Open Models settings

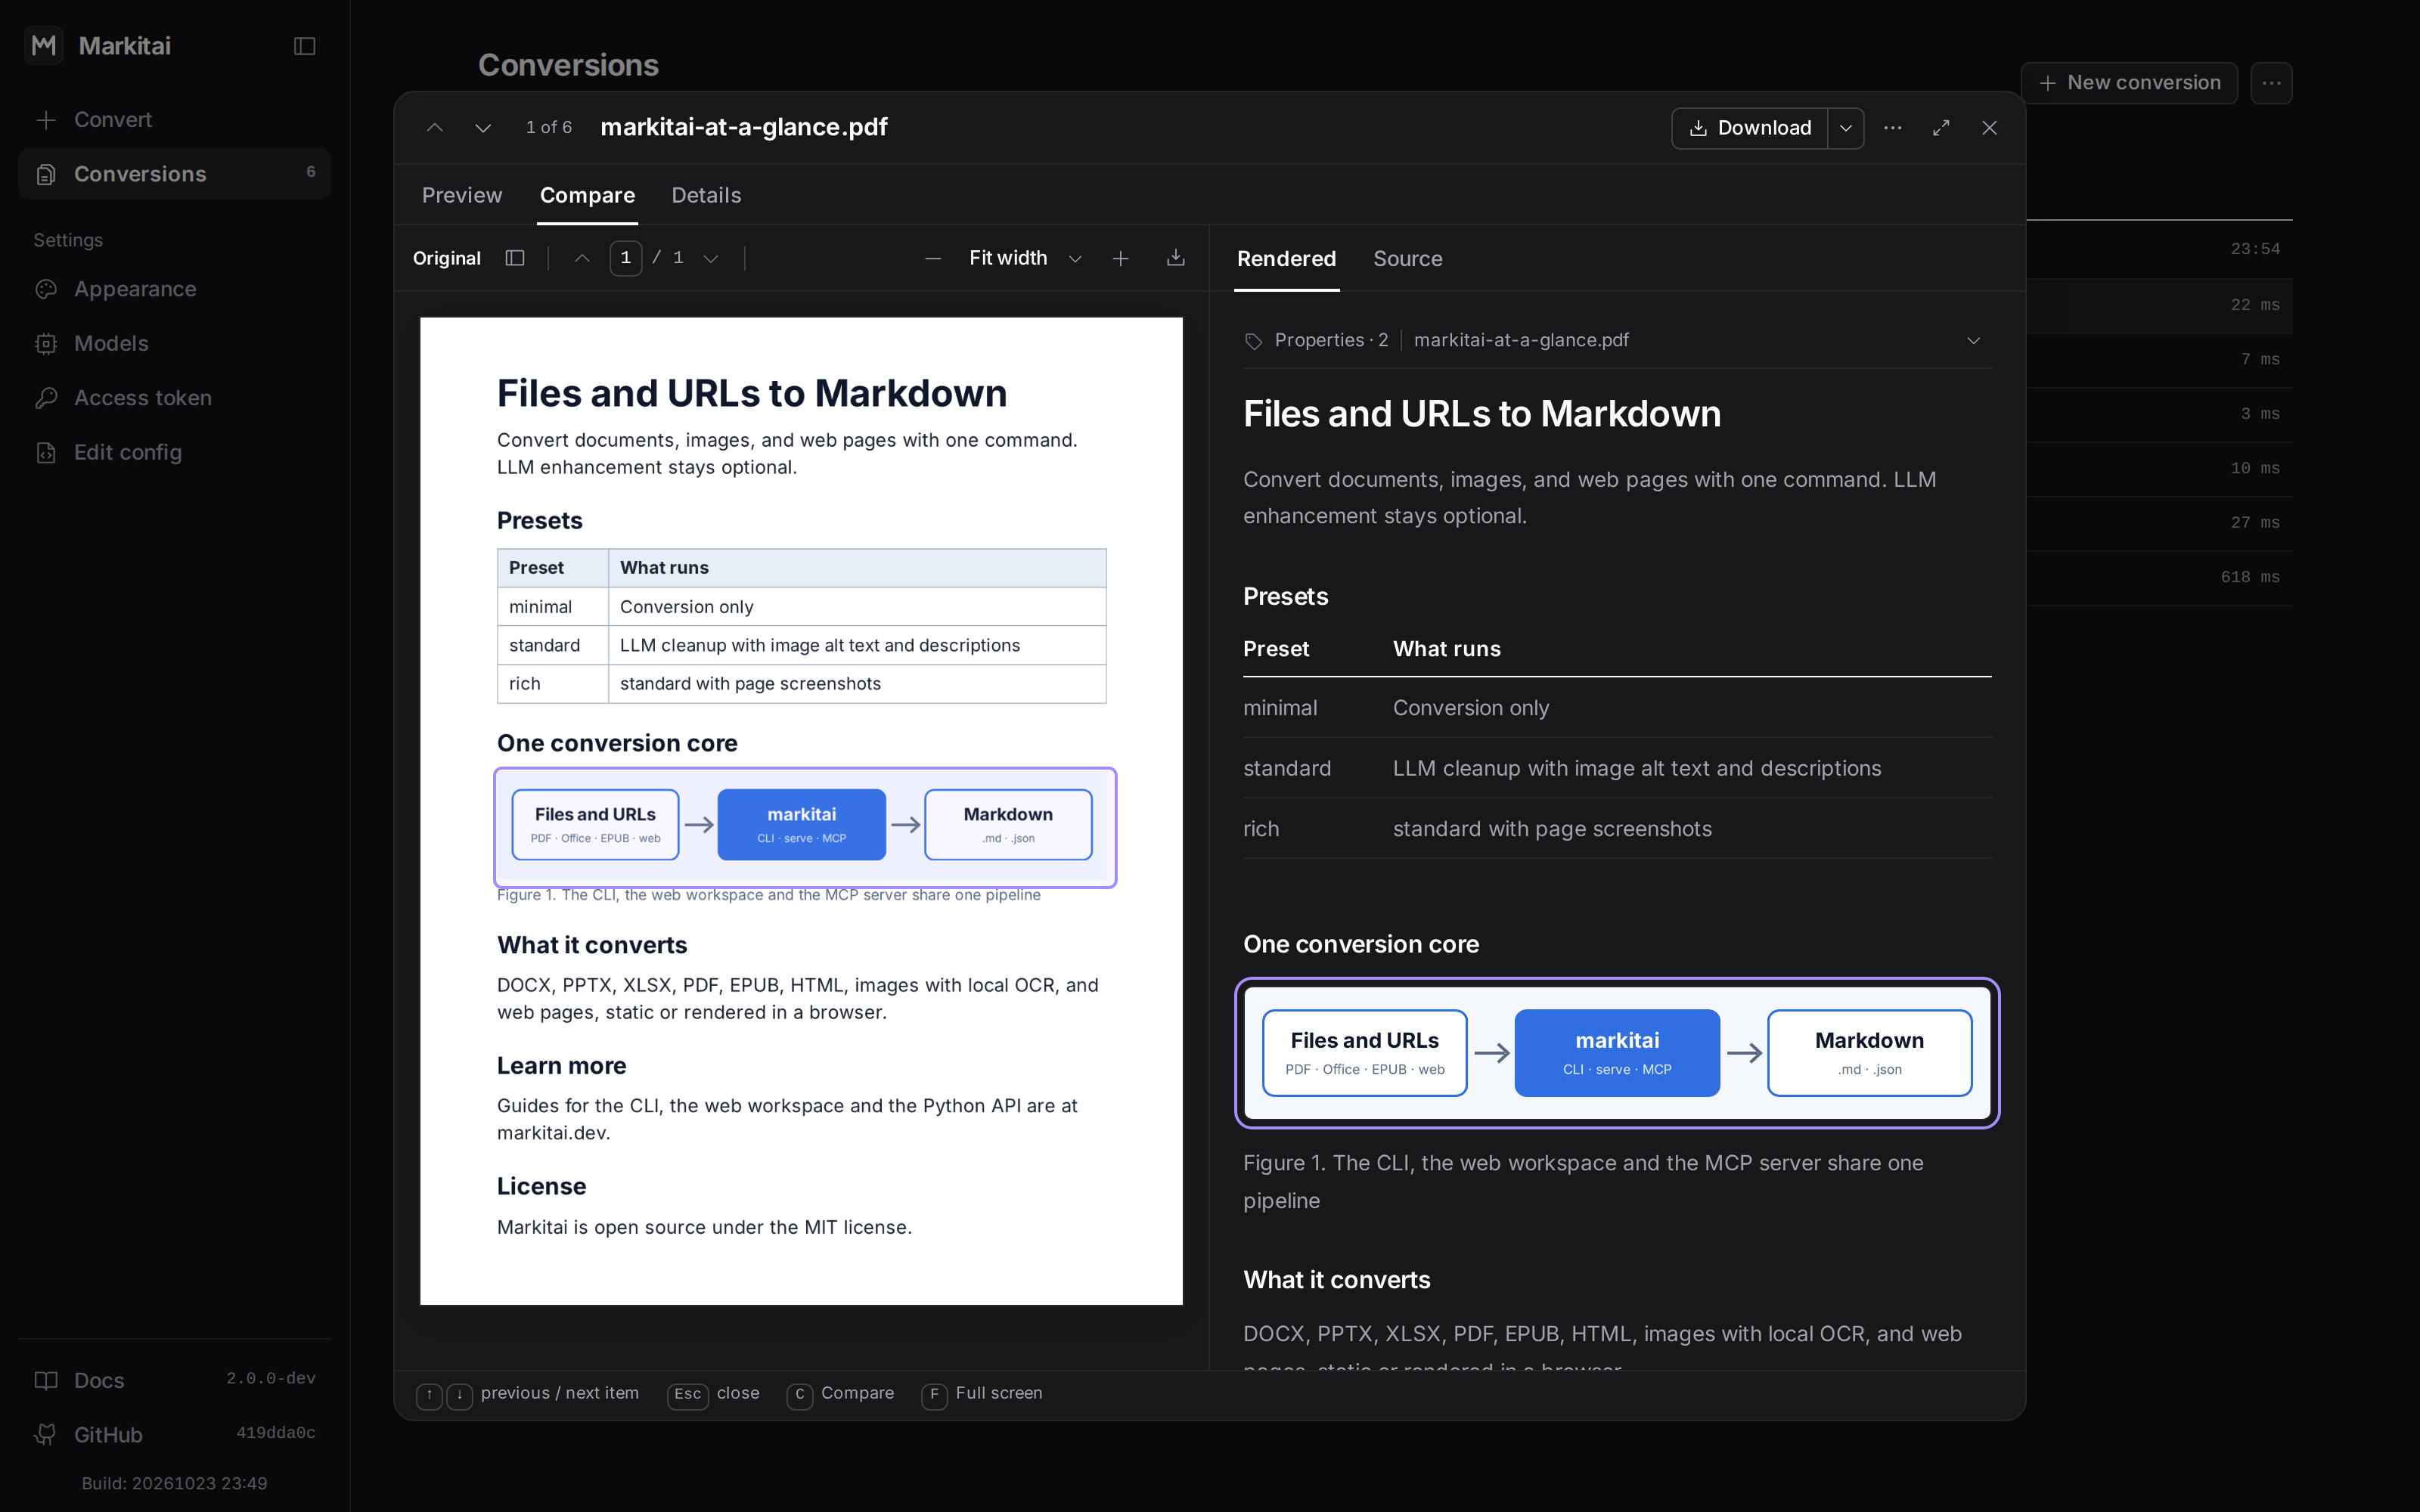(174, 343)
